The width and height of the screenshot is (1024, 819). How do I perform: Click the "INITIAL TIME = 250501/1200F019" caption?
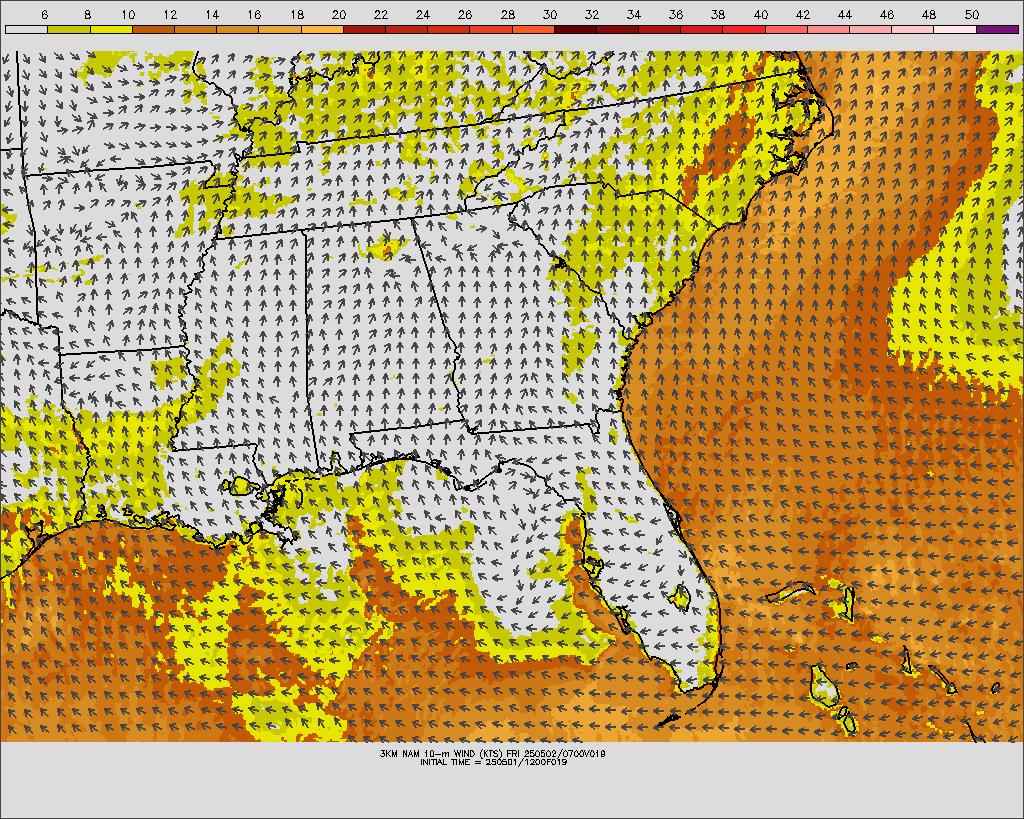pos(494,762)
